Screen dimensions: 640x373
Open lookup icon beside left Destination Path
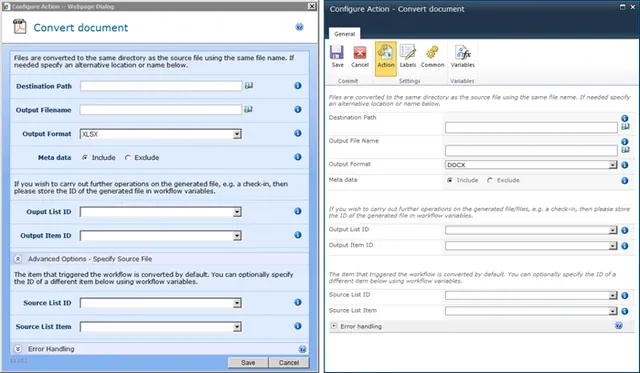pos(249,86)
